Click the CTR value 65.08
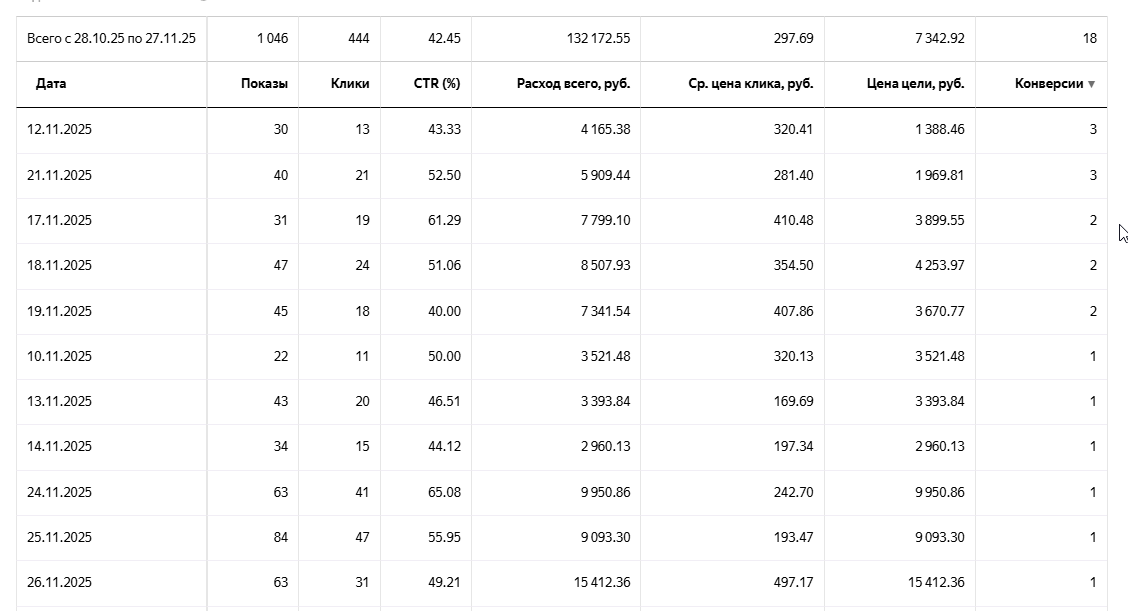 point(444,492)
